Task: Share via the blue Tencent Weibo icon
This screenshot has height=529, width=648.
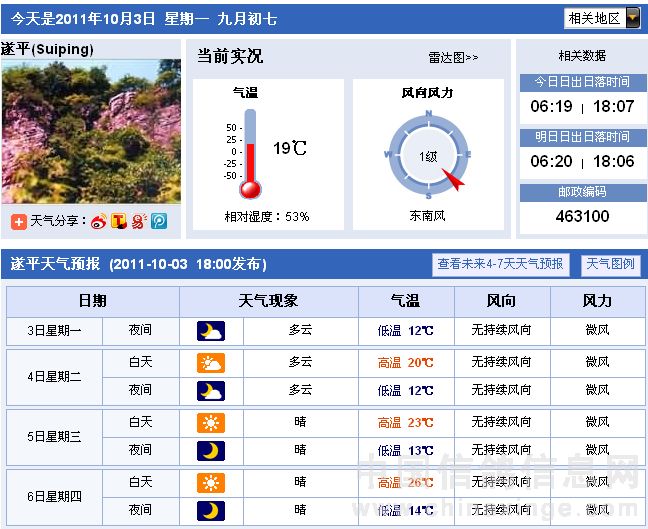Action: tap(159, 221)
